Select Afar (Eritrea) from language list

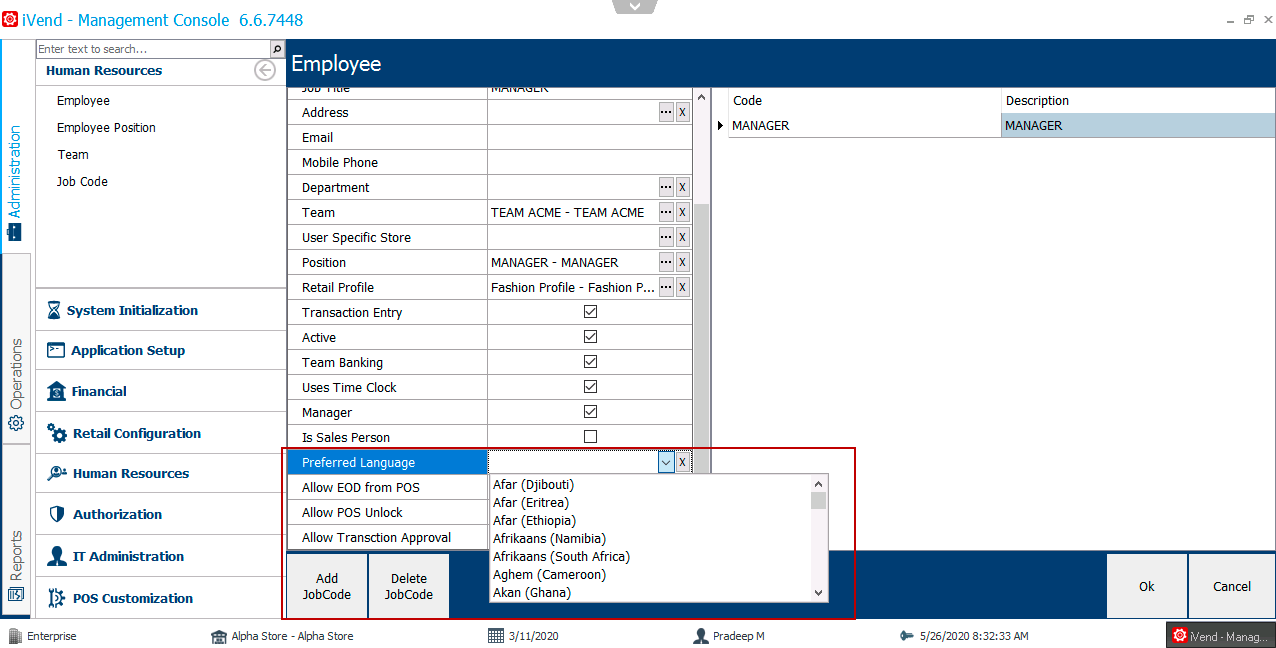coord(650,503)
